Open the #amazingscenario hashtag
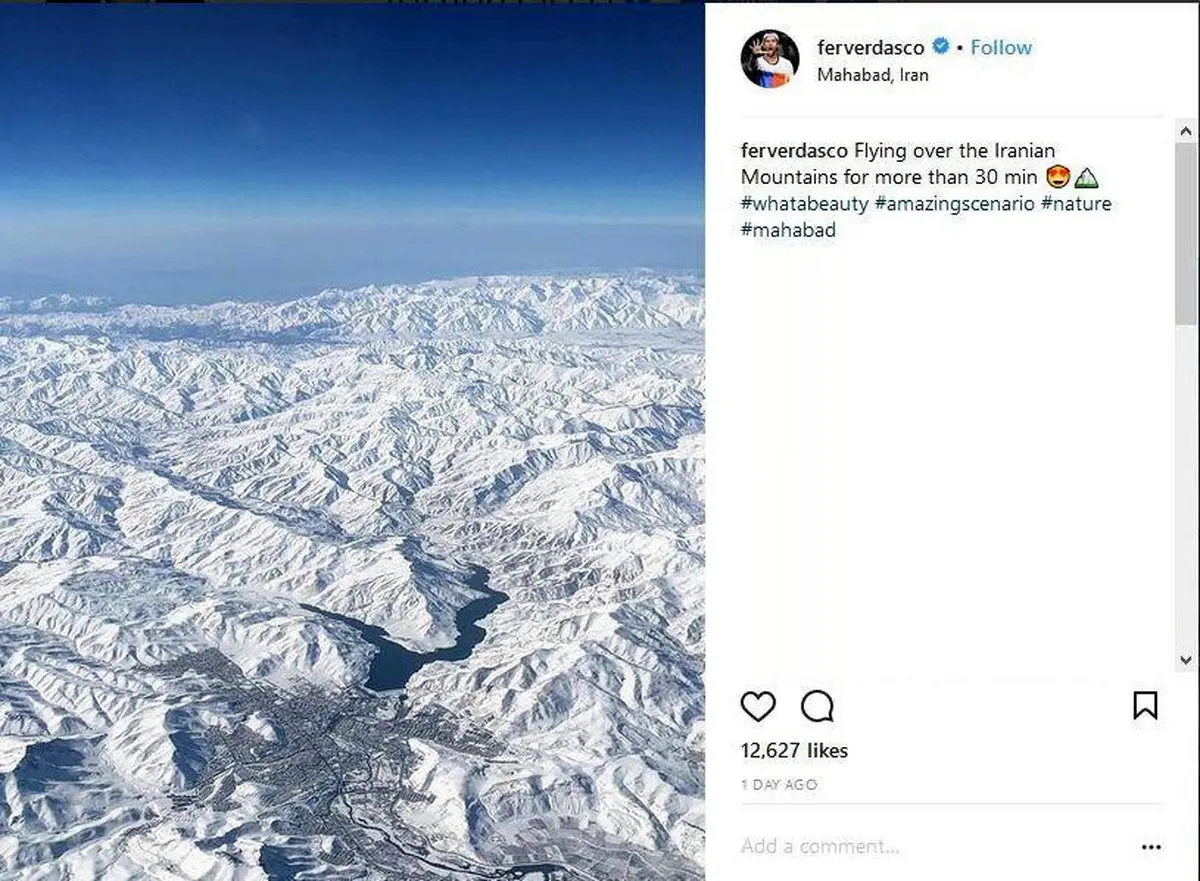This screenshot has height=881, width=1200. click(952, 203)
